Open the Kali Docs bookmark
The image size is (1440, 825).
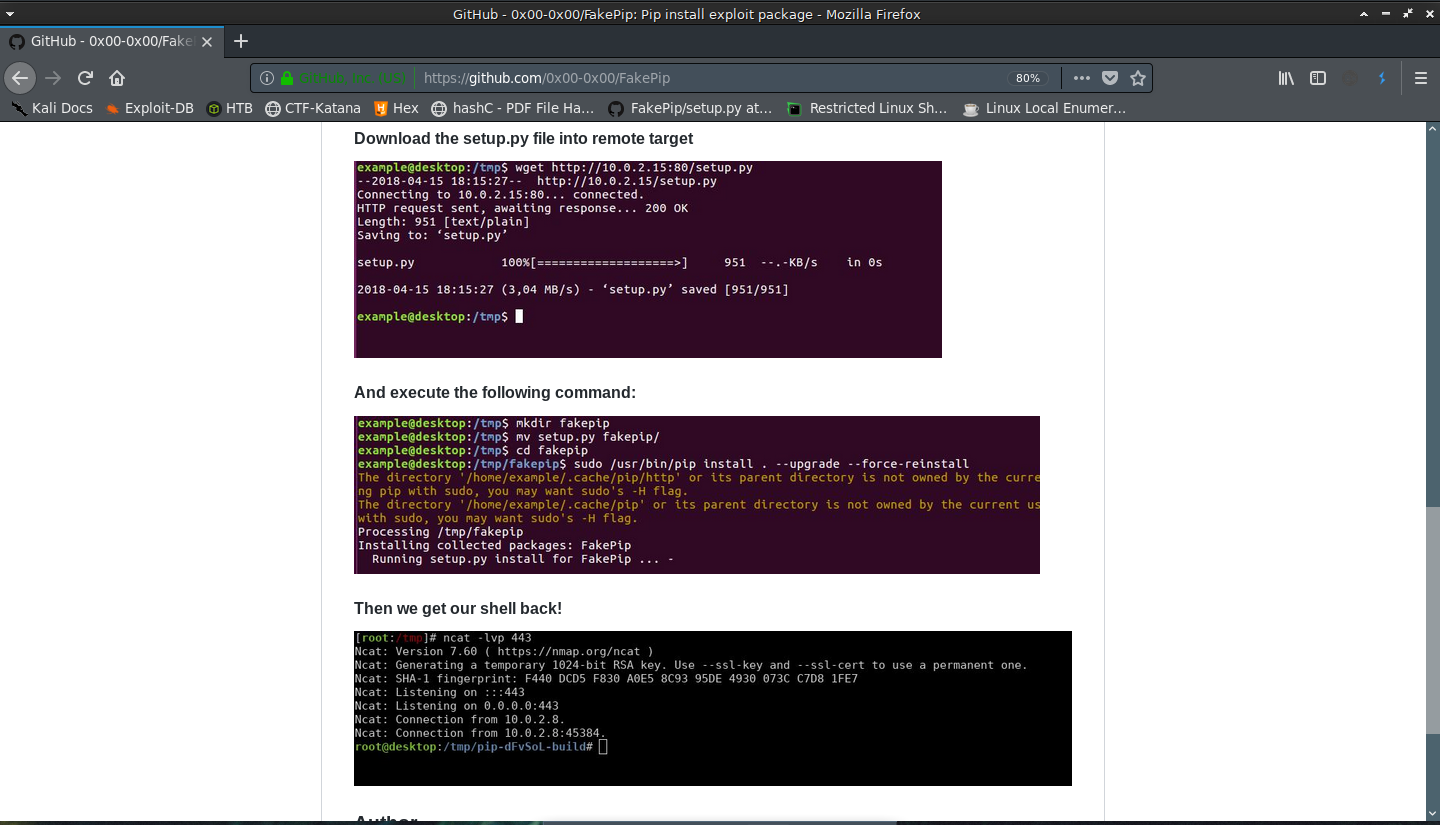(51, 108)
